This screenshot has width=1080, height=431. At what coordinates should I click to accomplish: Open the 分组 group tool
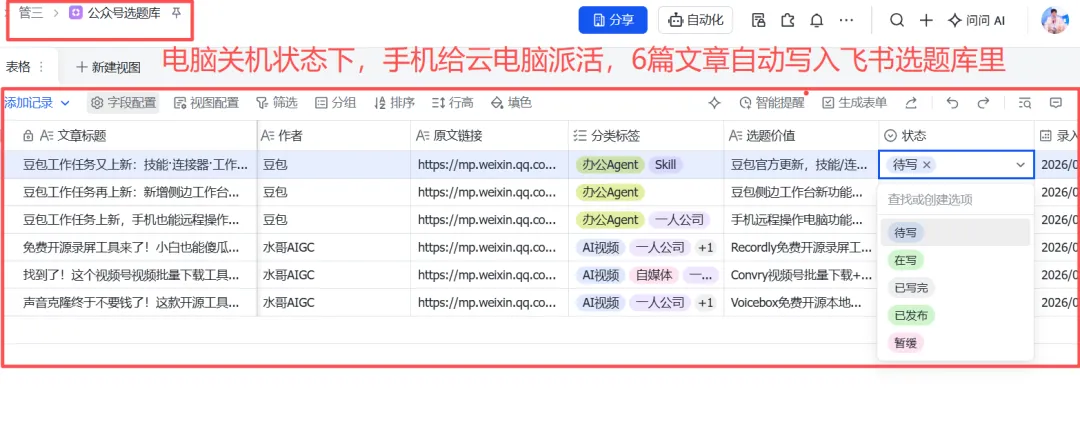[335, 103]
